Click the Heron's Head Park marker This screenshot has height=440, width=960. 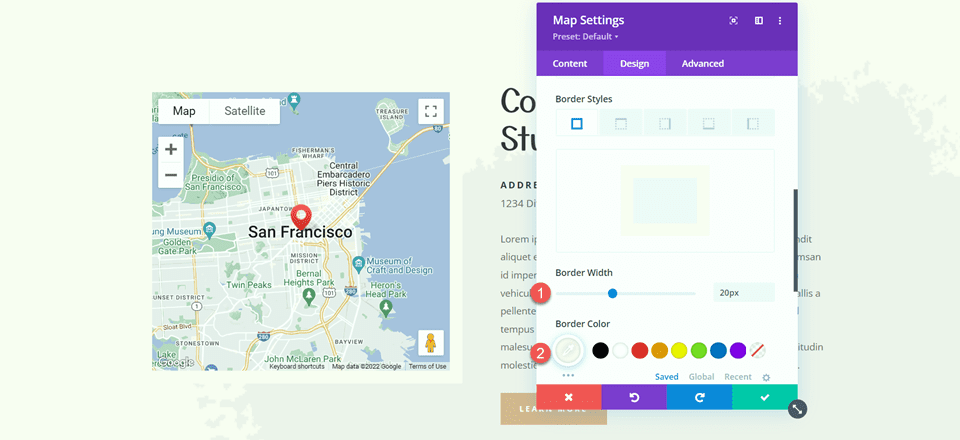pyautogui.click(x=386, y=308)
